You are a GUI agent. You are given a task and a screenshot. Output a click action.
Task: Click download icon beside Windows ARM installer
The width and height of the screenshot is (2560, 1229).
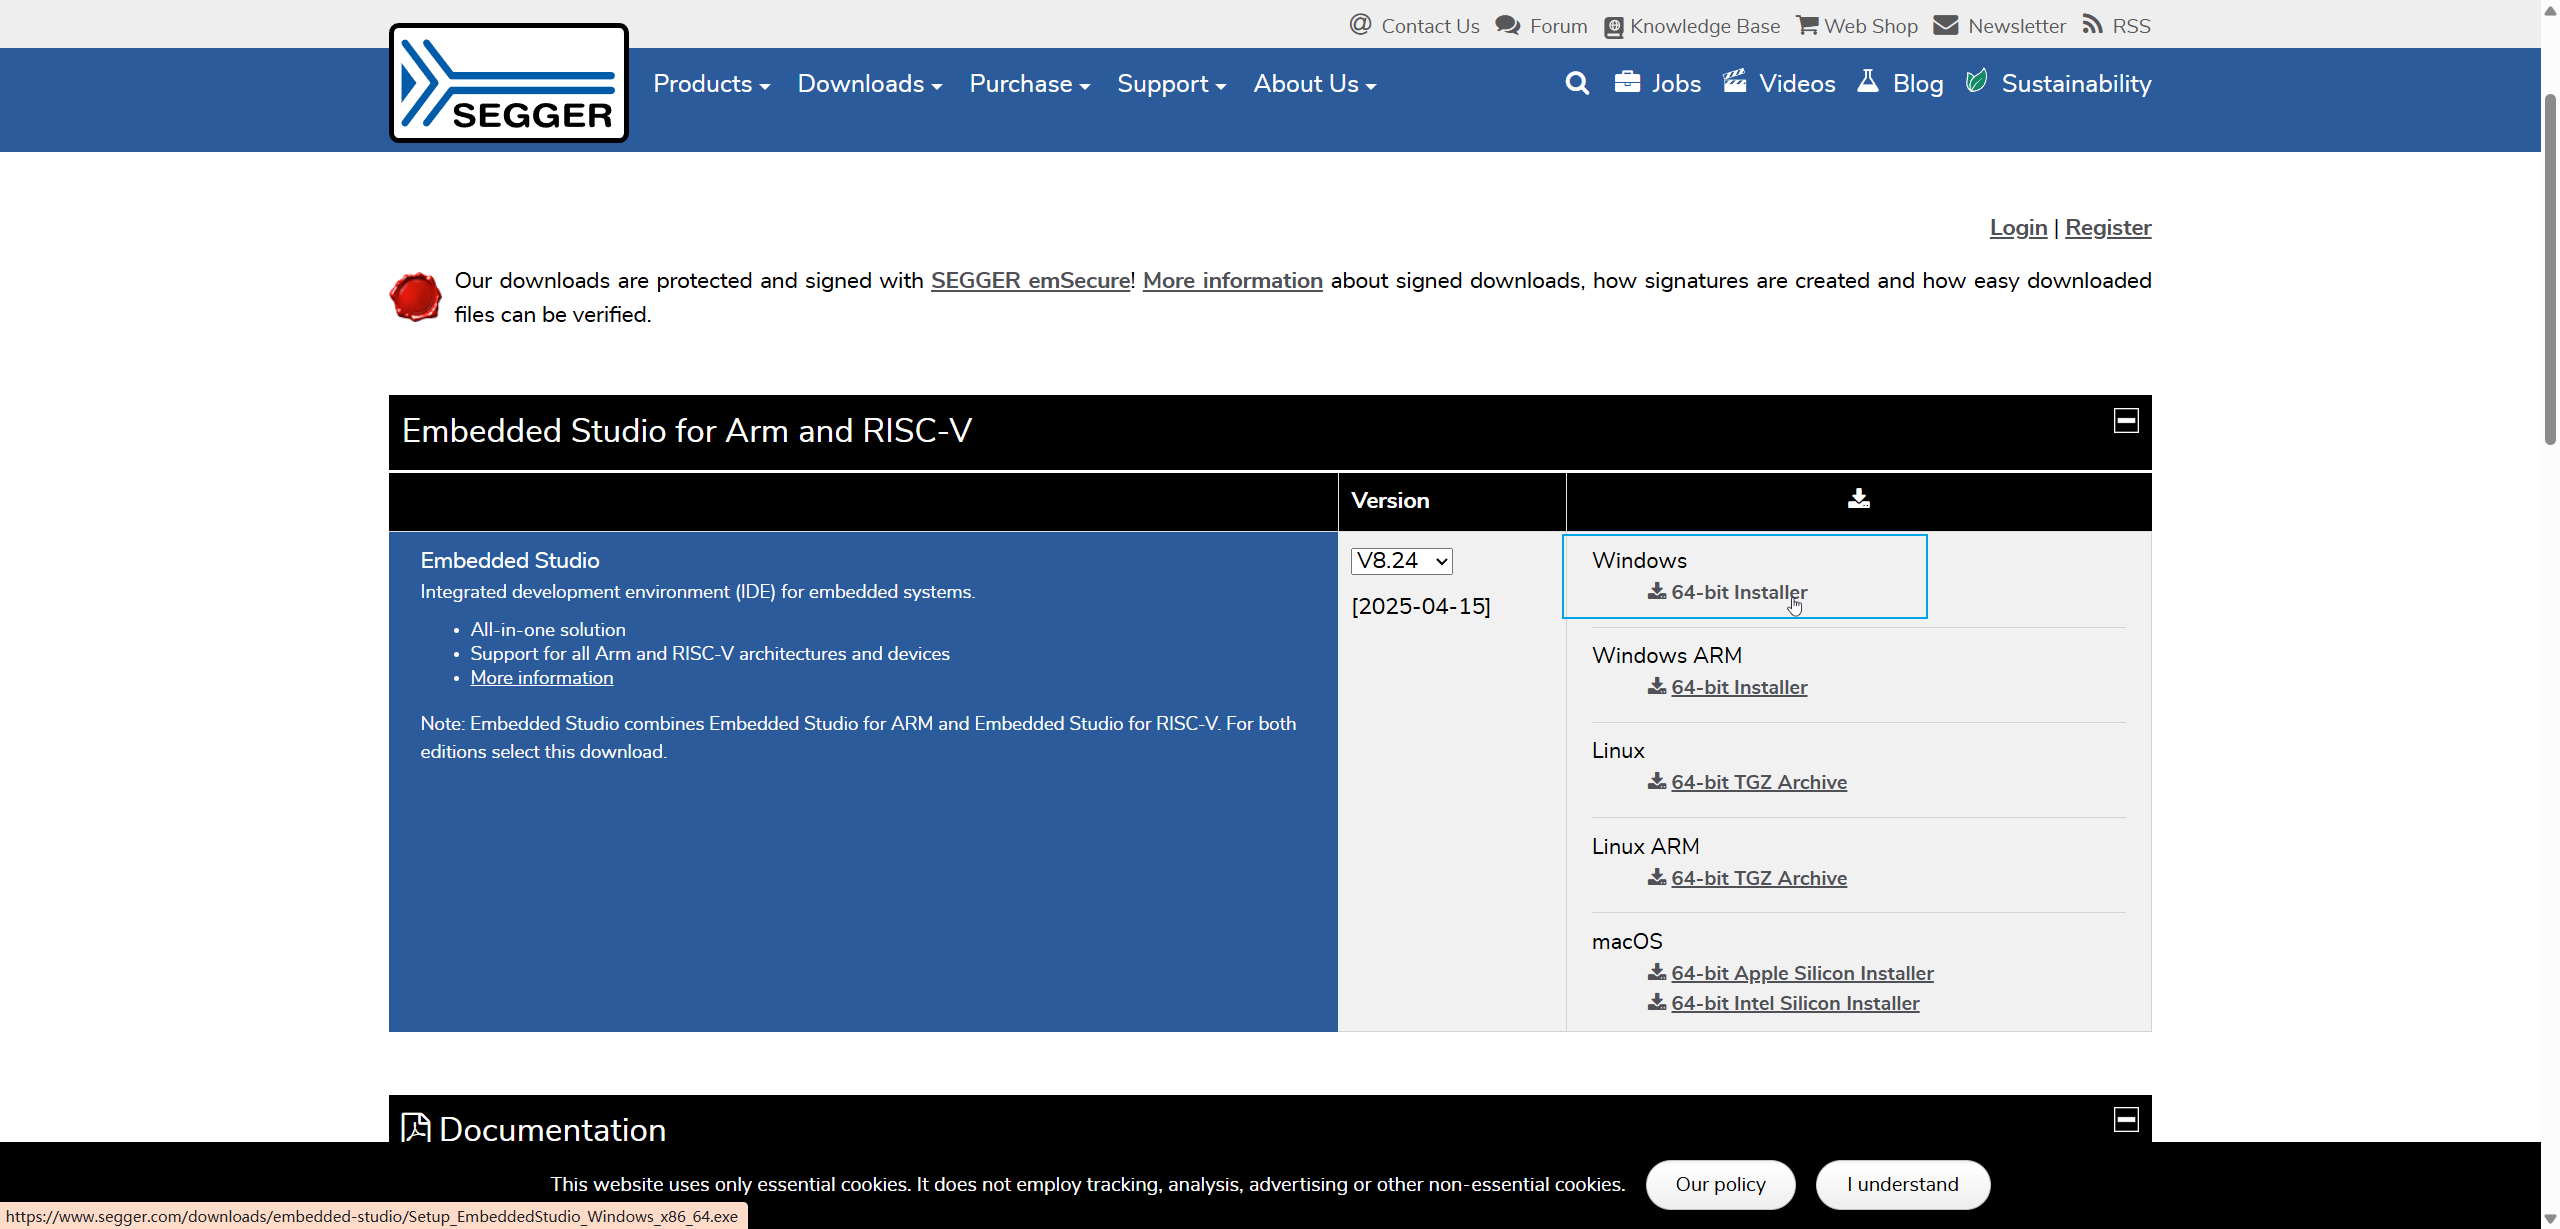[1657, 686]
